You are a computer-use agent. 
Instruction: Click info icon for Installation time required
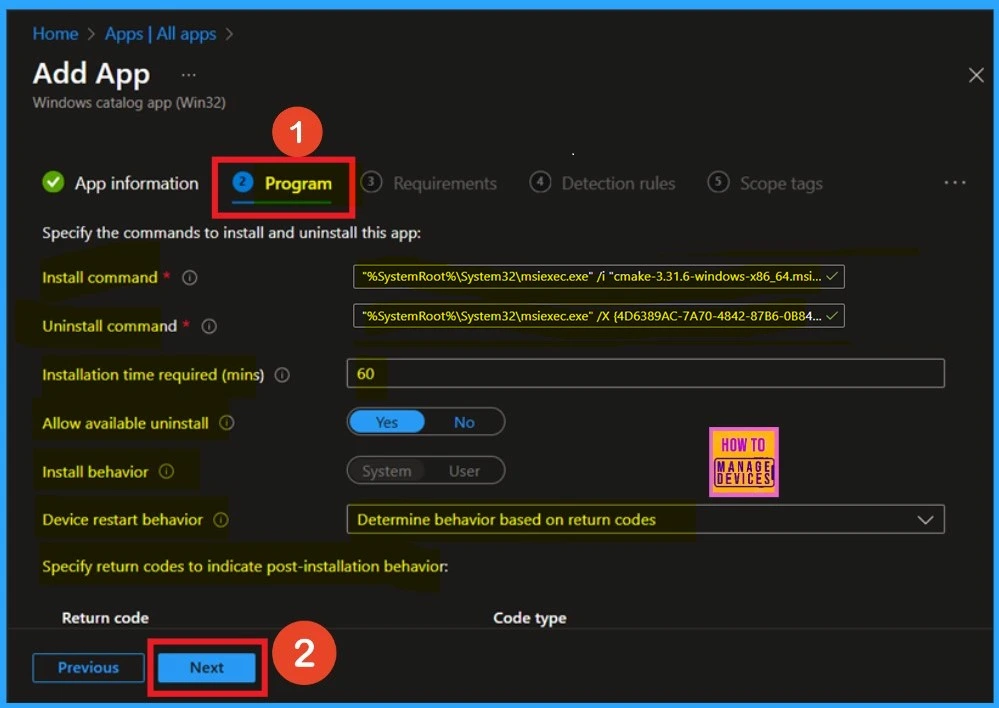point(282,375)
